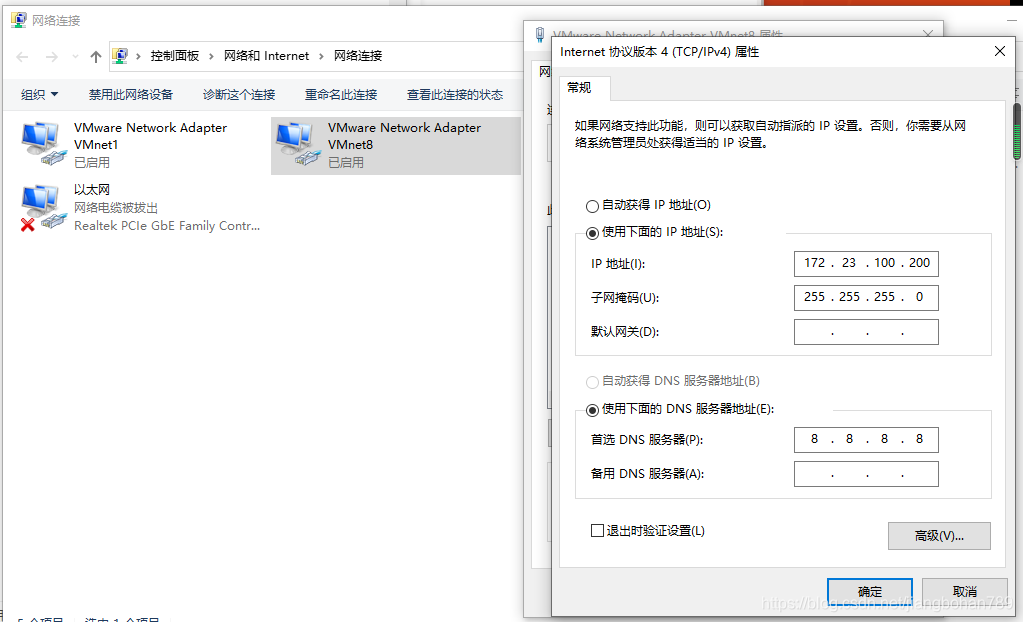Image resolution: width=1023 pixels, height=622 pixels.
Task: Close the TCP/IPv4 properties dialog
Action: click(x=1000, y=52)
